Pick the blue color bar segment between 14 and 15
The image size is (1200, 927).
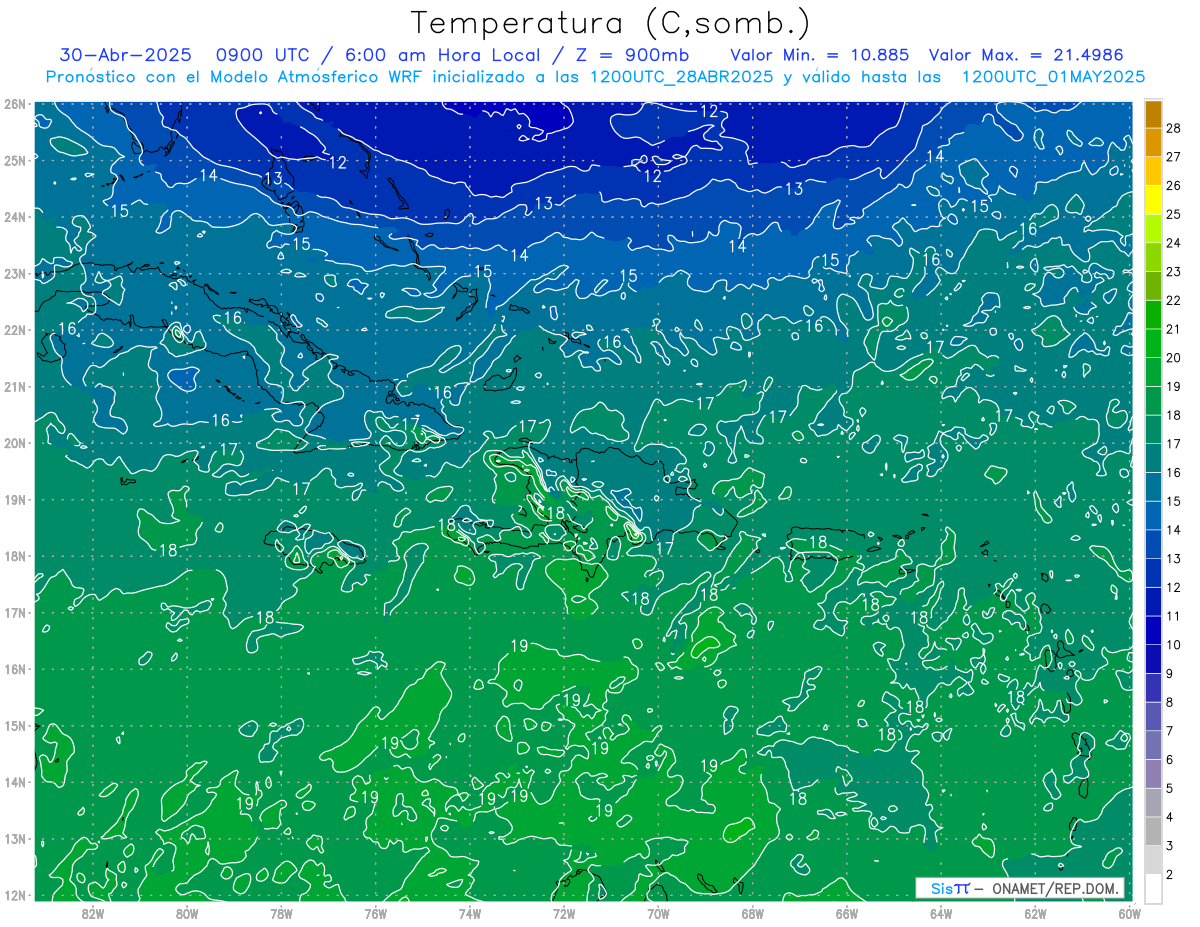pos(1153,516)
